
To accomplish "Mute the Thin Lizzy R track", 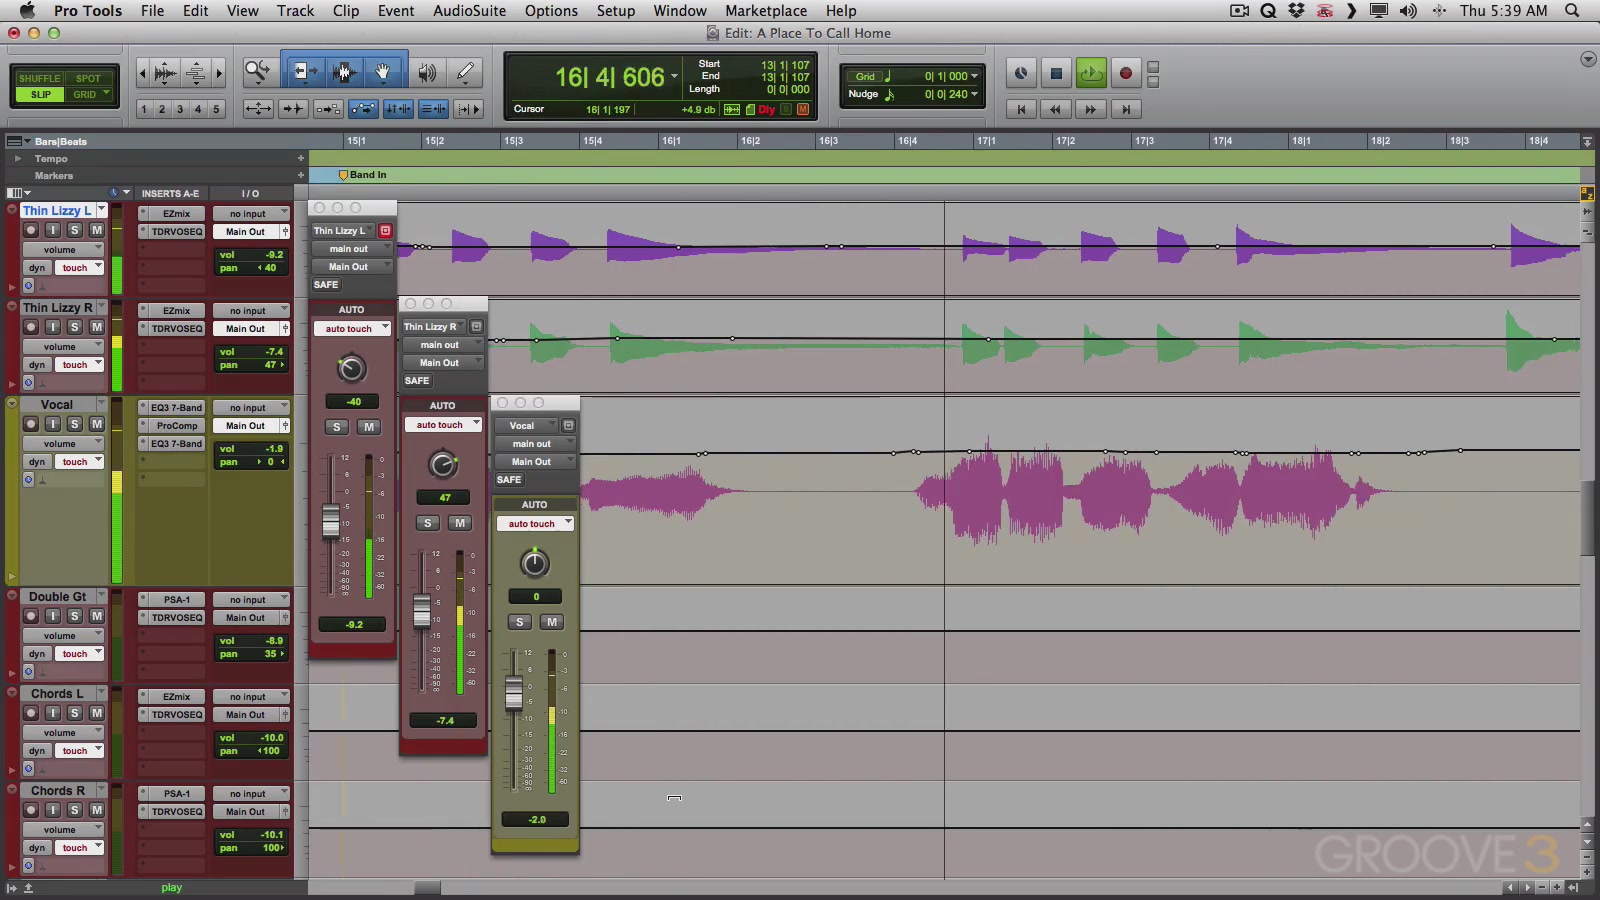I will pos(97,327).
